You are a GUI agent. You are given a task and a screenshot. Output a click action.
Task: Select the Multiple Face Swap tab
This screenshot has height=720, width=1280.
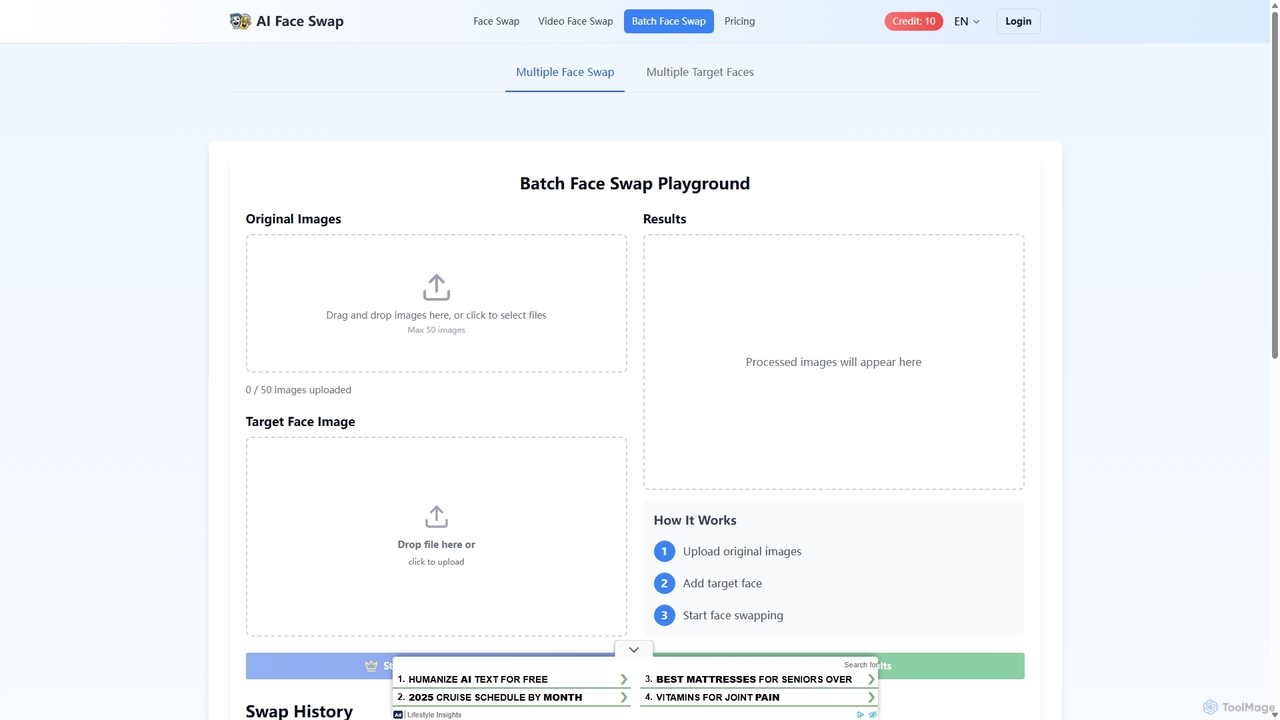(x=565, y=72)
